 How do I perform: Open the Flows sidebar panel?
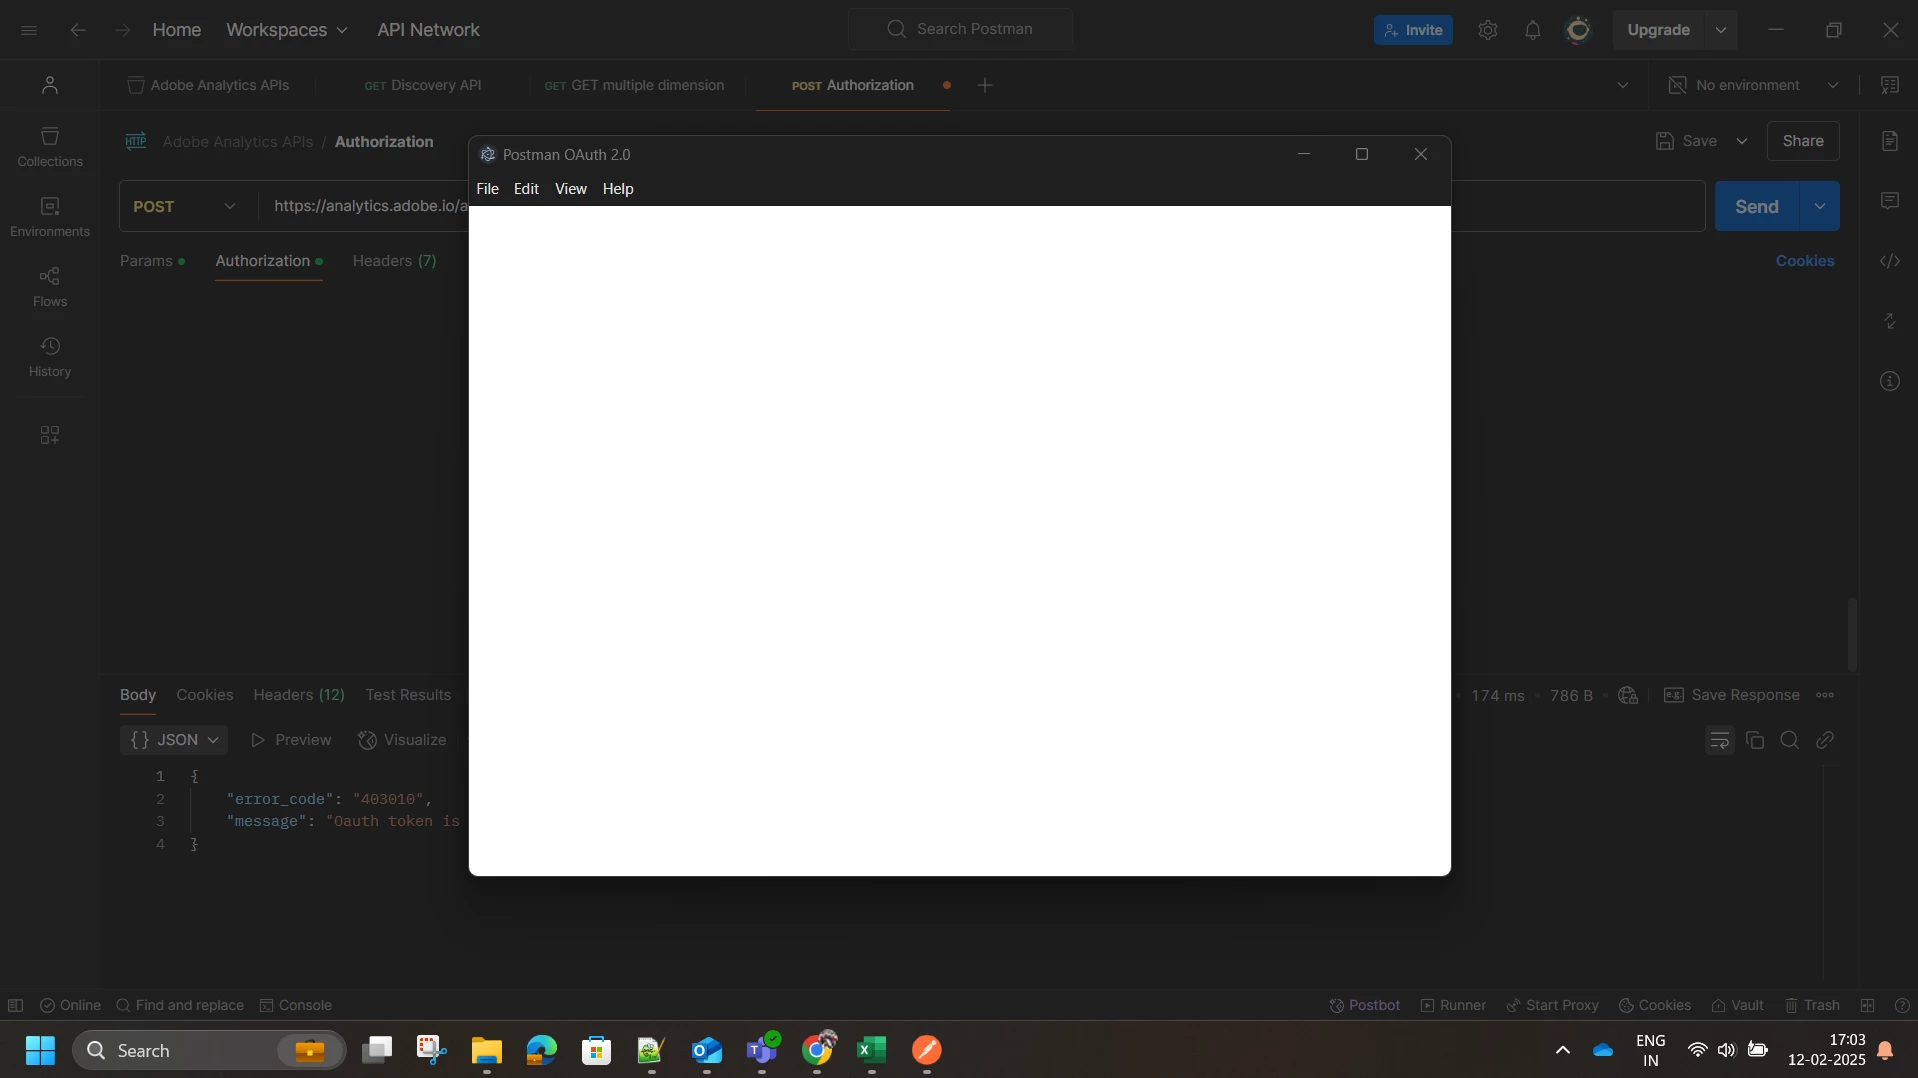click(x=50, y=286)
